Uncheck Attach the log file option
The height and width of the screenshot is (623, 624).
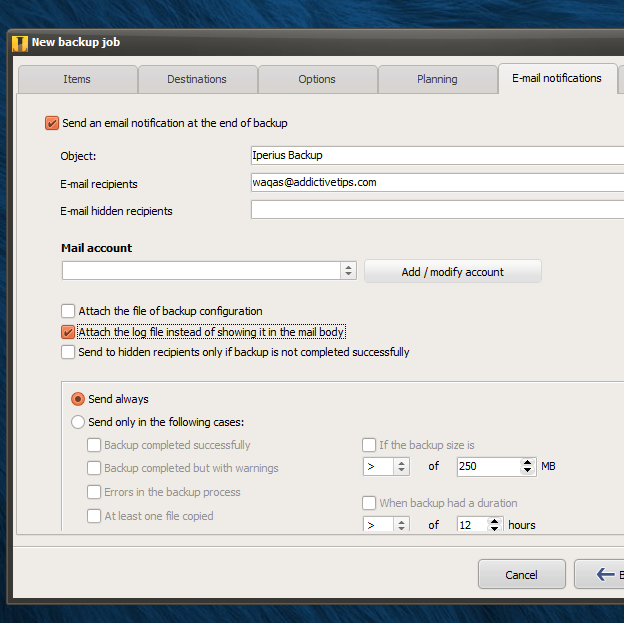click(x=68, y=332)
